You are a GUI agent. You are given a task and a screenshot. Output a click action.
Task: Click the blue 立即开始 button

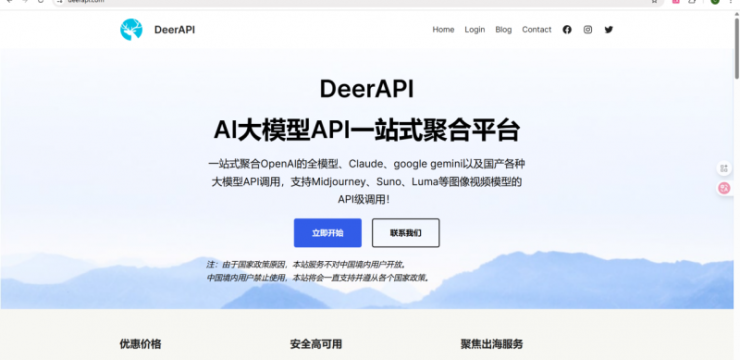328,233
